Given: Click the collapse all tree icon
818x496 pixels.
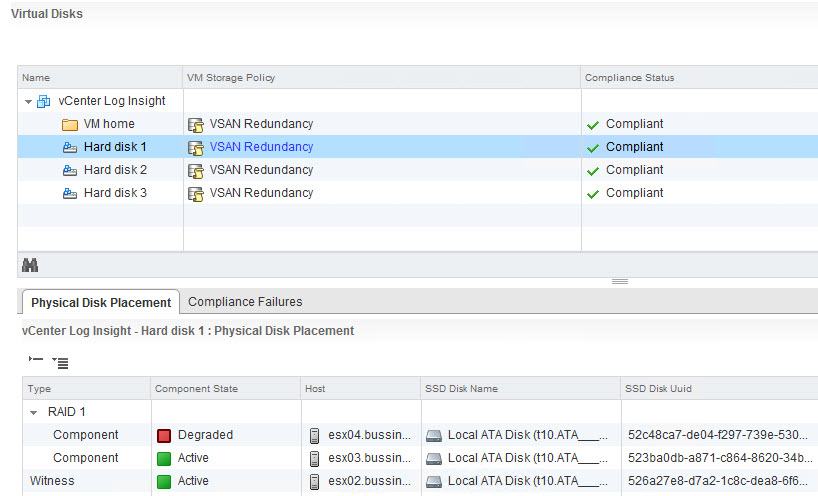Looking at the screenshot, I should click(36, 359).
